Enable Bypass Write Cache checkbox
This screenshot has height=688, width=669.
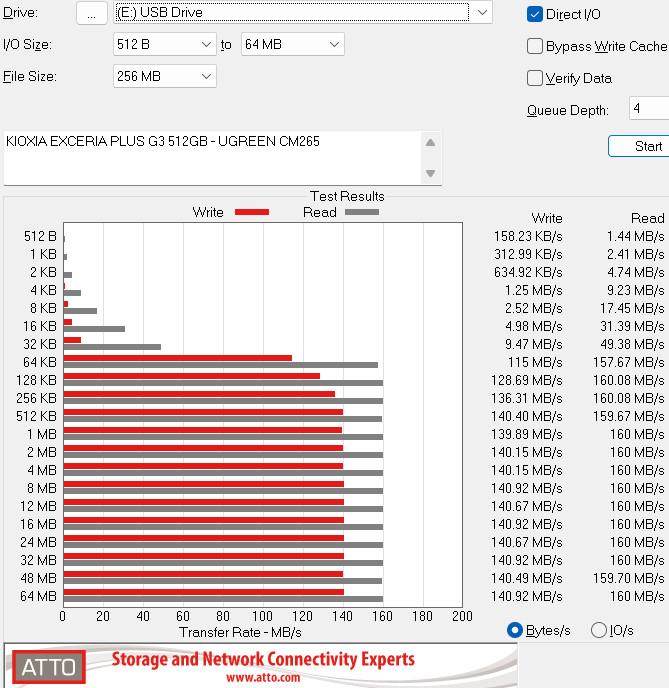536,46
